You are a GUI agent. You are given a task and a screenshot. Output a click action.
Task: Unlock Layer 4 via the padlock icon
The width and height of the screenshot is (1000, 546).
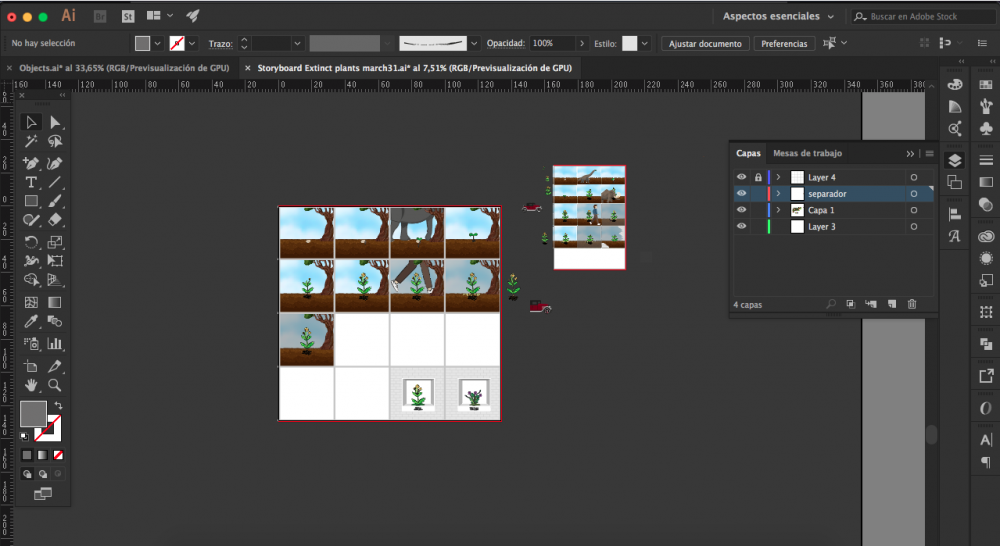click(x=758, y=177)
